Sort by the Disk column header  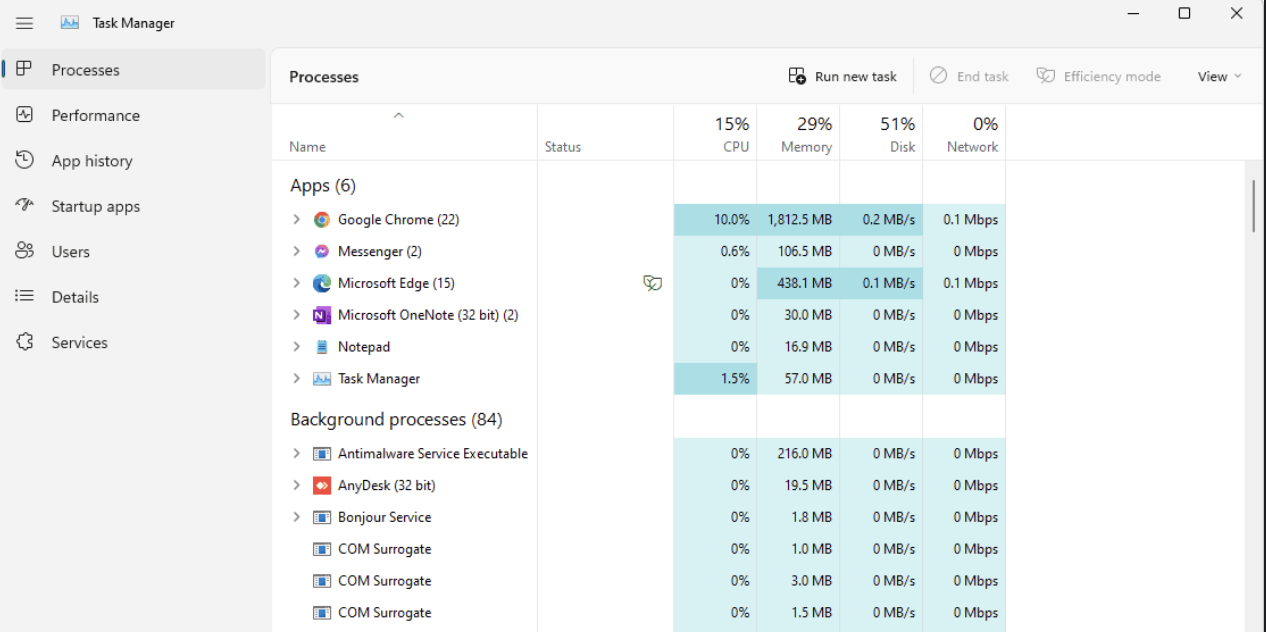[x=881, y=134]
